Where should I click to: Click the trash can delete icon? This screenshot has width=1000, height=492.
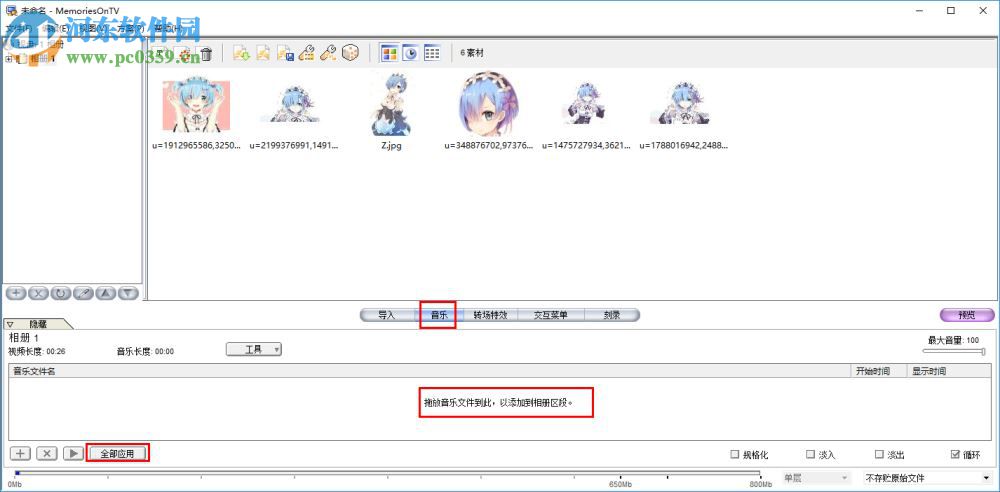pos(205,54)
